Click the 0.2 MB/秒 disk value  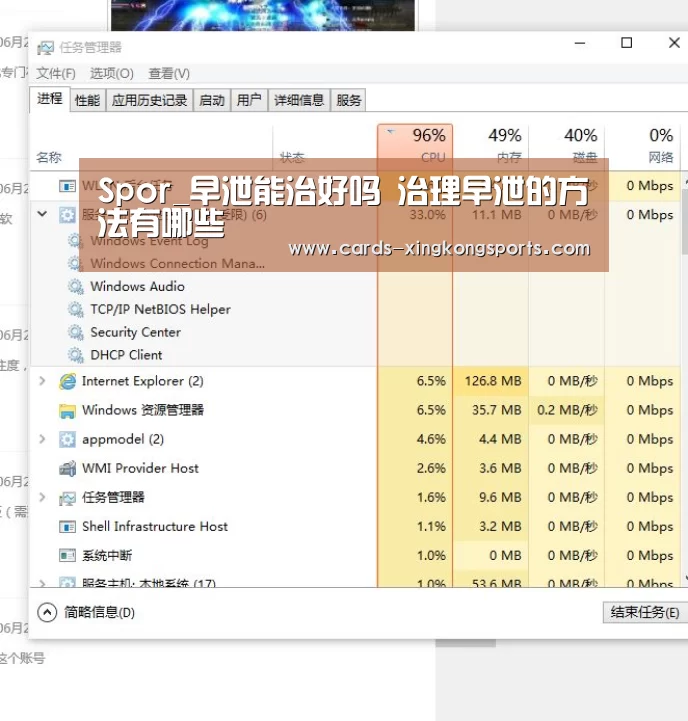tap(568, 410)
